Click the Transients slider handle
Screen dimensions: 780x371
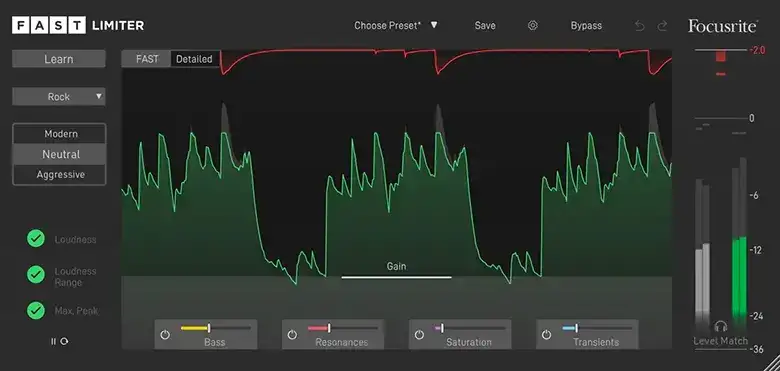pos(577,328)
